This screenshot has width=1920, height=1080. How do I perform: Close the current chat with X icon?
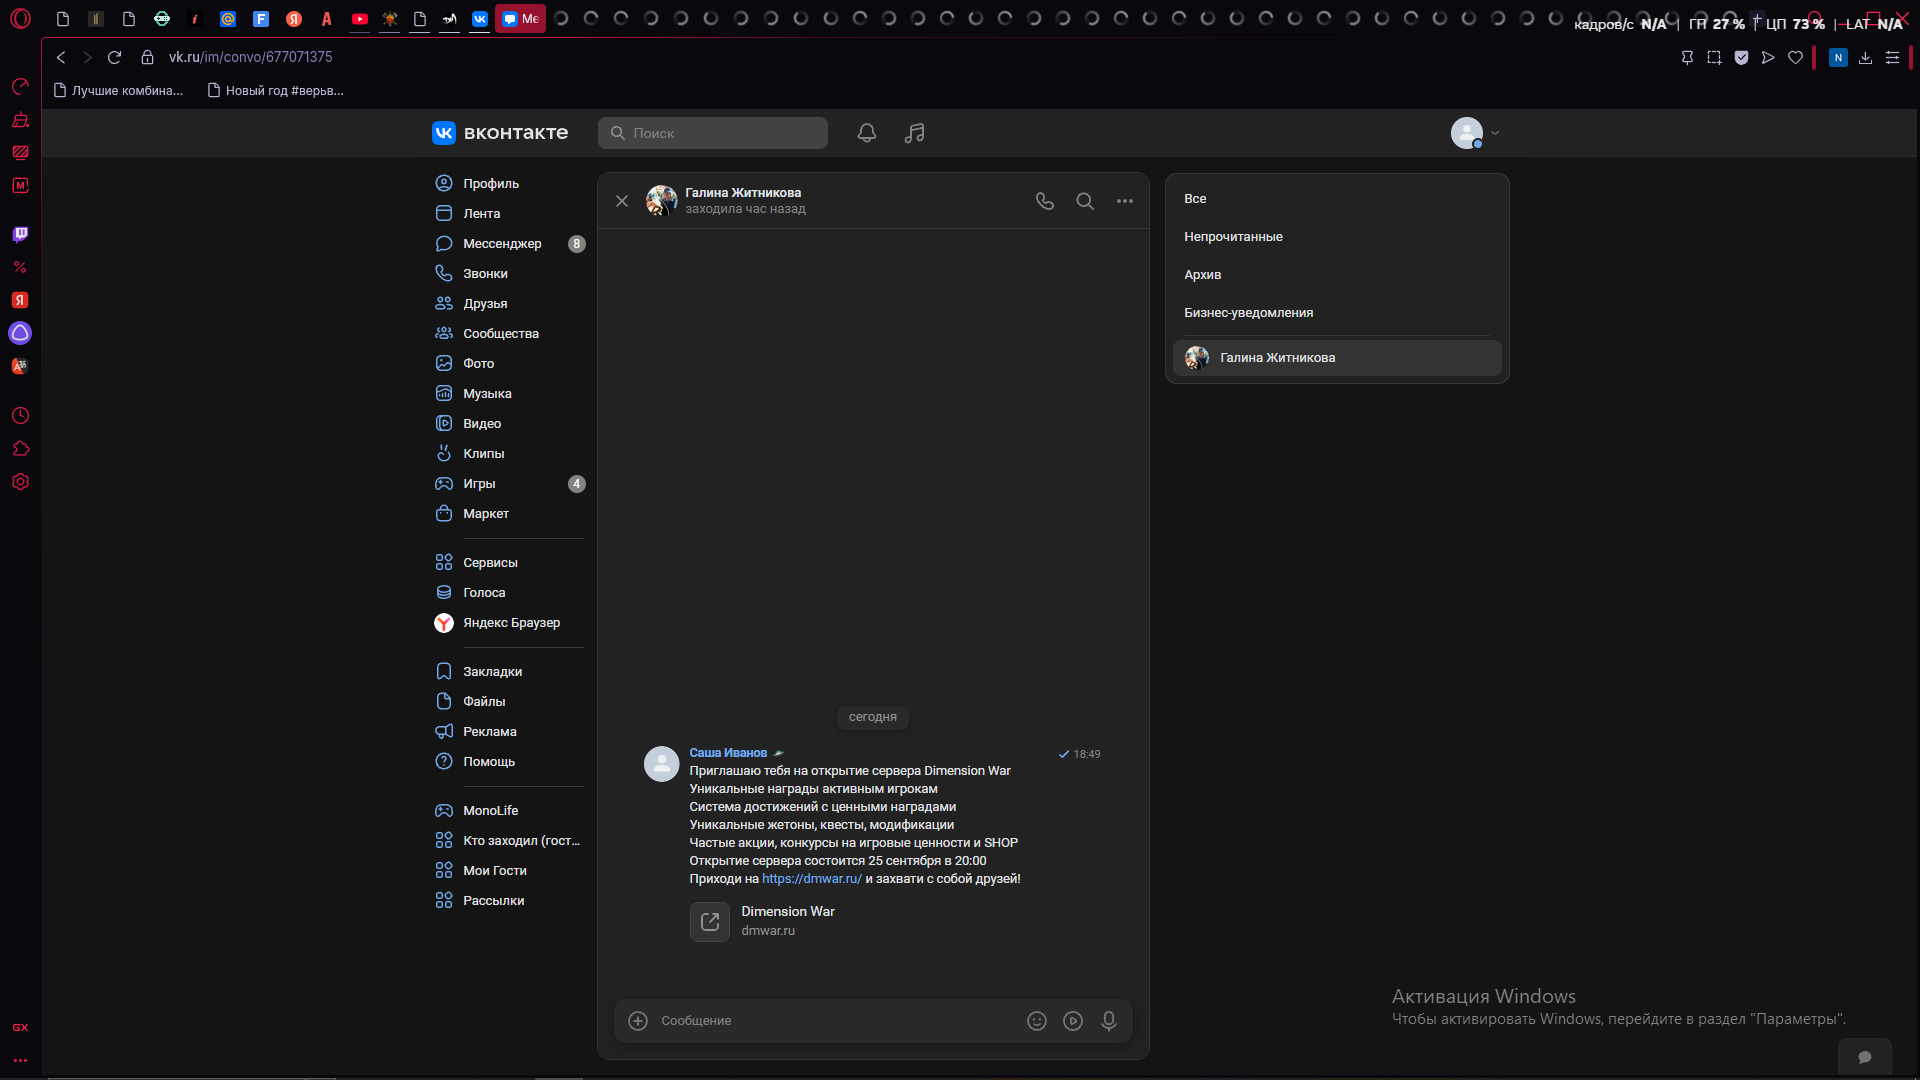click(622, 201)
